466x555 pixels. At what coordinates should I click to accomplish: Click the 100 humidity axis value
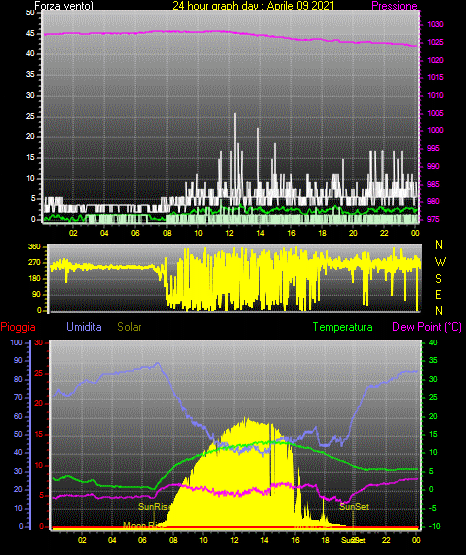tap(16, 342)
